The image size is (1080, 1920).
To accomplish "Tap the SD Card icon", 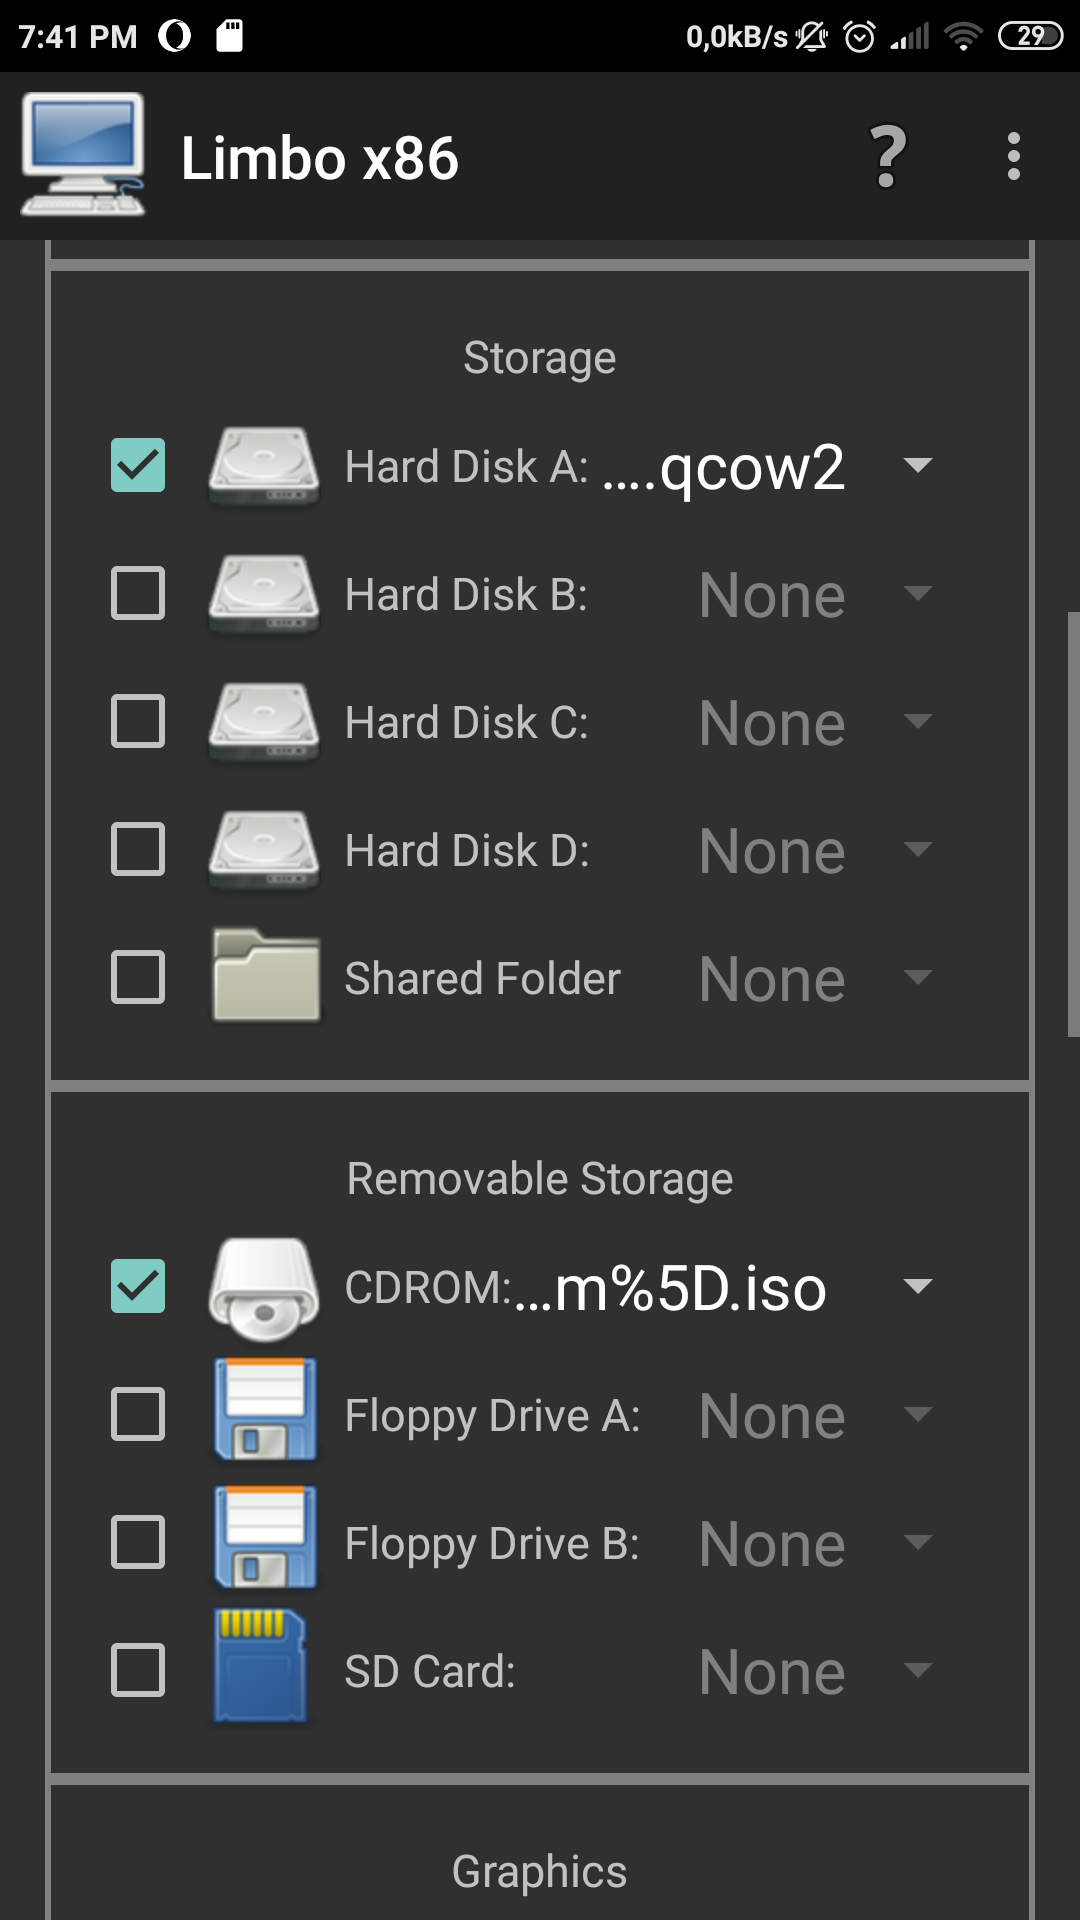I will (260, 1670).
